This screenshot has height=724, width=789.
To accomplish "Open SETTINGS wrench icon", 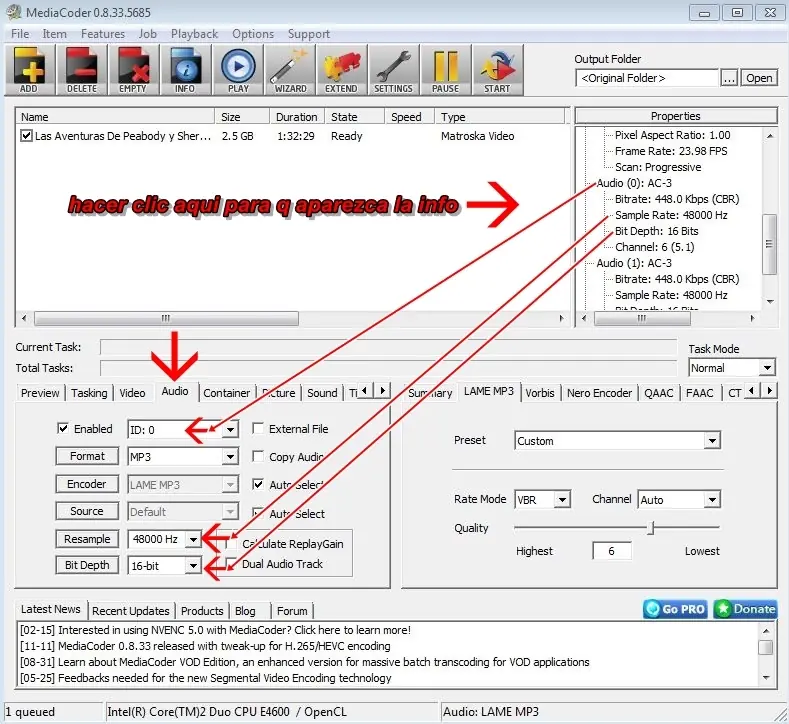I will (x=393, y=69).
